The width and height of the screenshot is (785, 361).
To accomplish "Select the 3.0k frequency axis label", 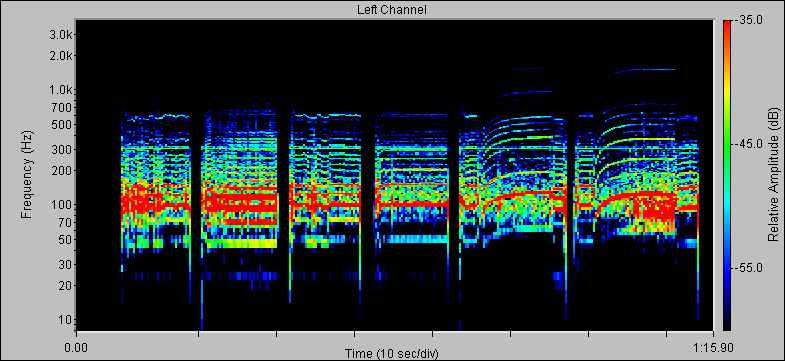I will [61, 35].
